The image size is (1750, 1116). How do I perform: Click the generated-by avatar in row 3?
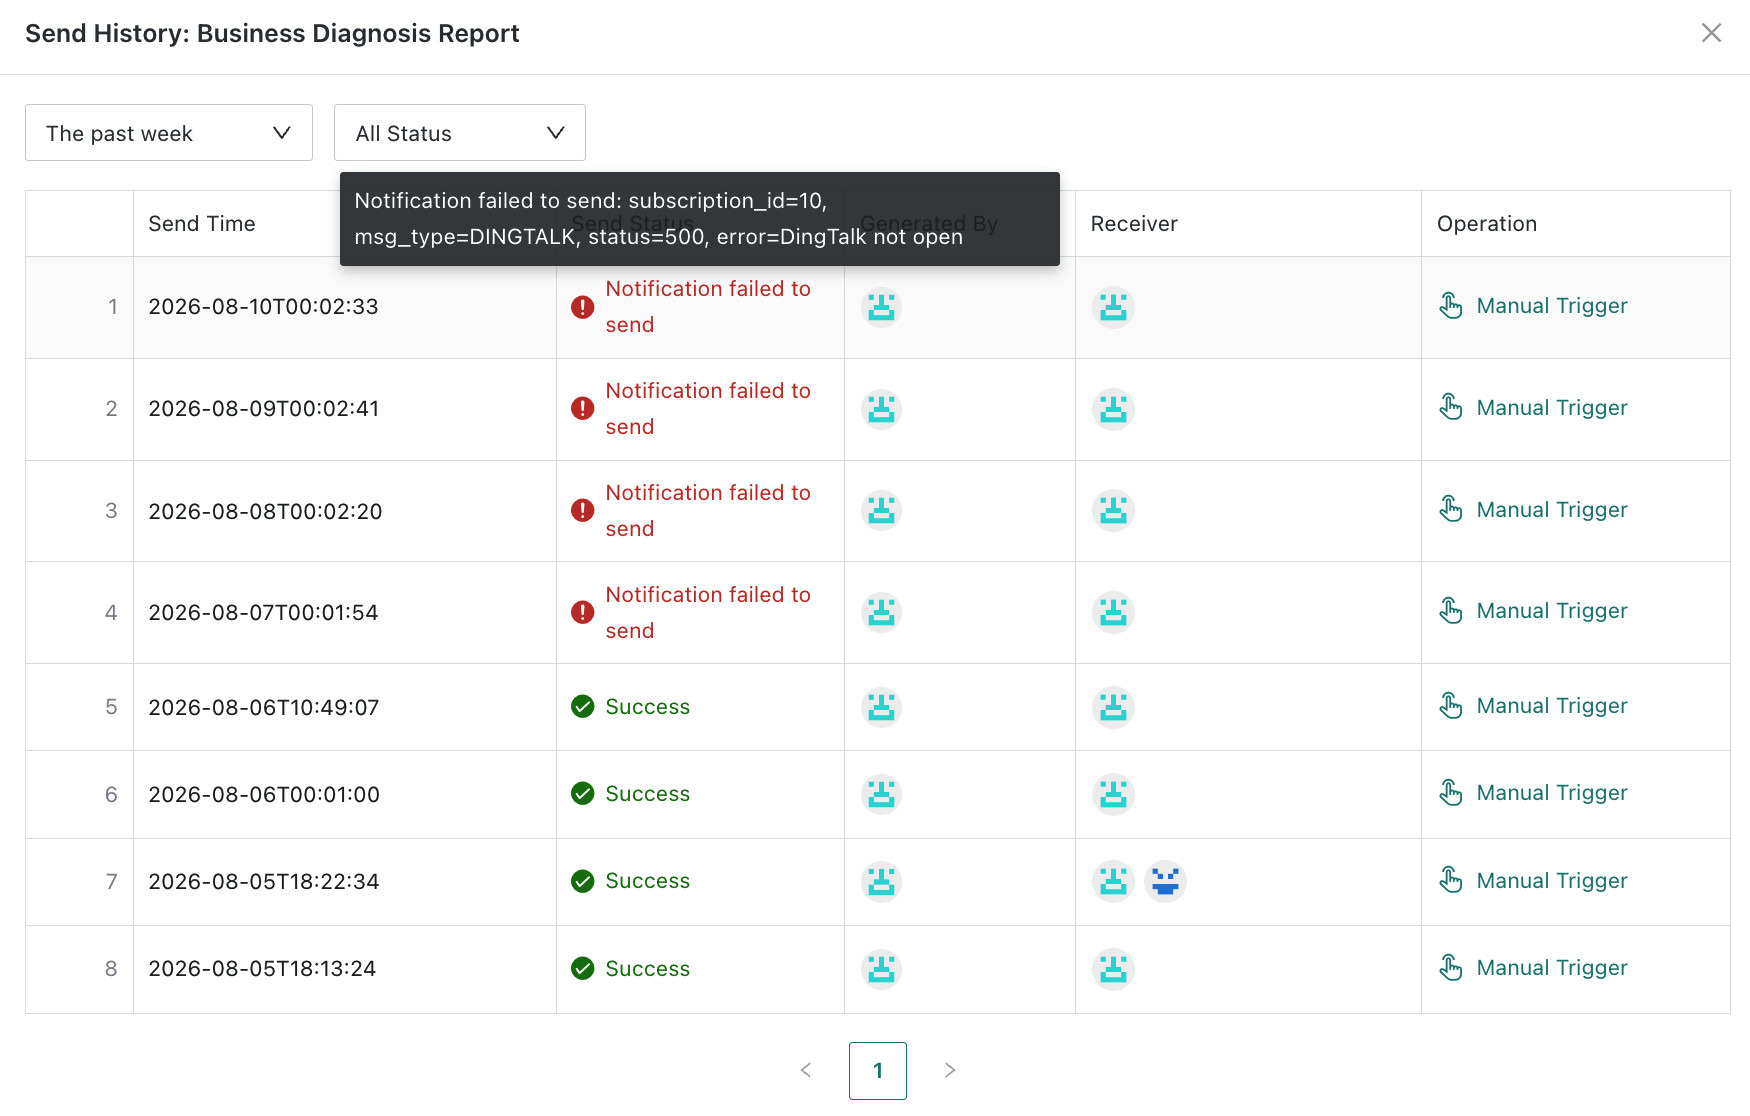point(881,511)
